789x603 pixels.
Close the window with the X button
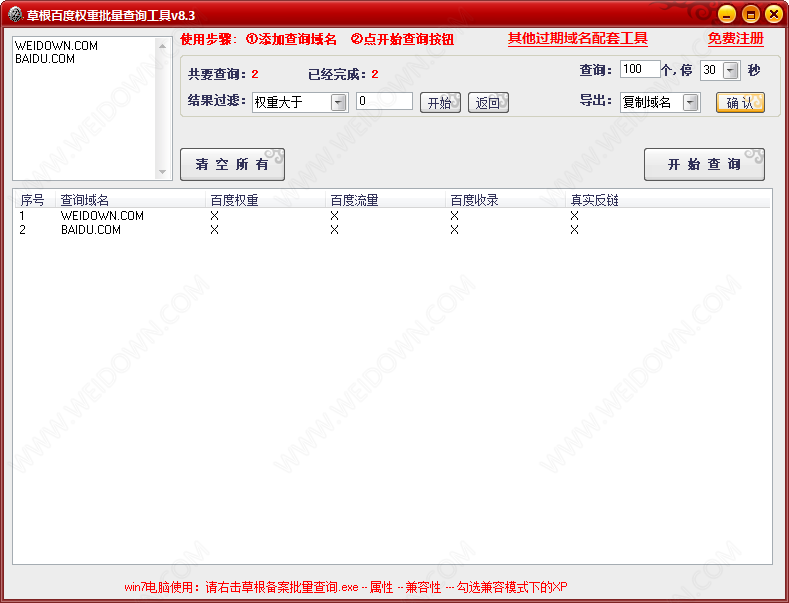click(x=774, y=14)
